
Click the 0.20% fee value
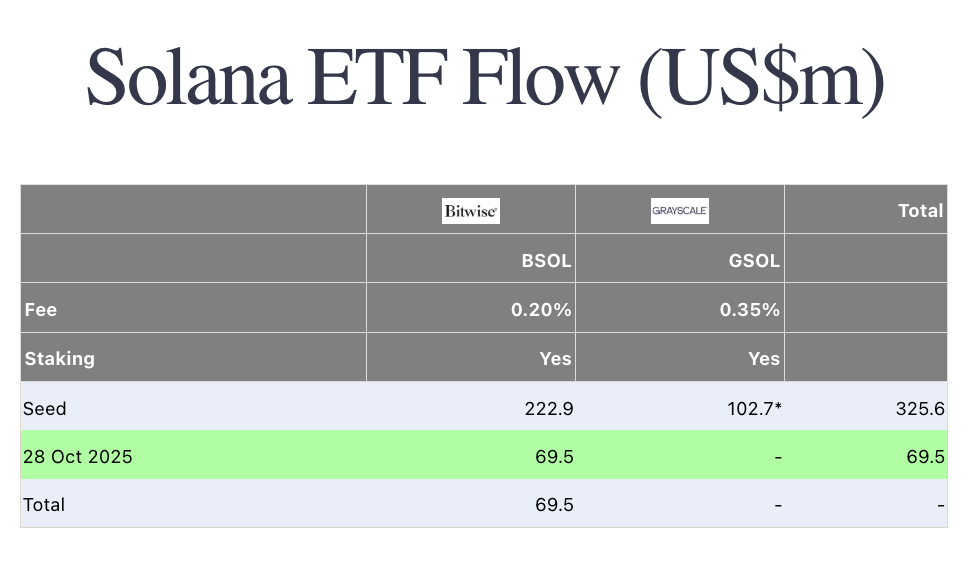click(x=541, y=310)
